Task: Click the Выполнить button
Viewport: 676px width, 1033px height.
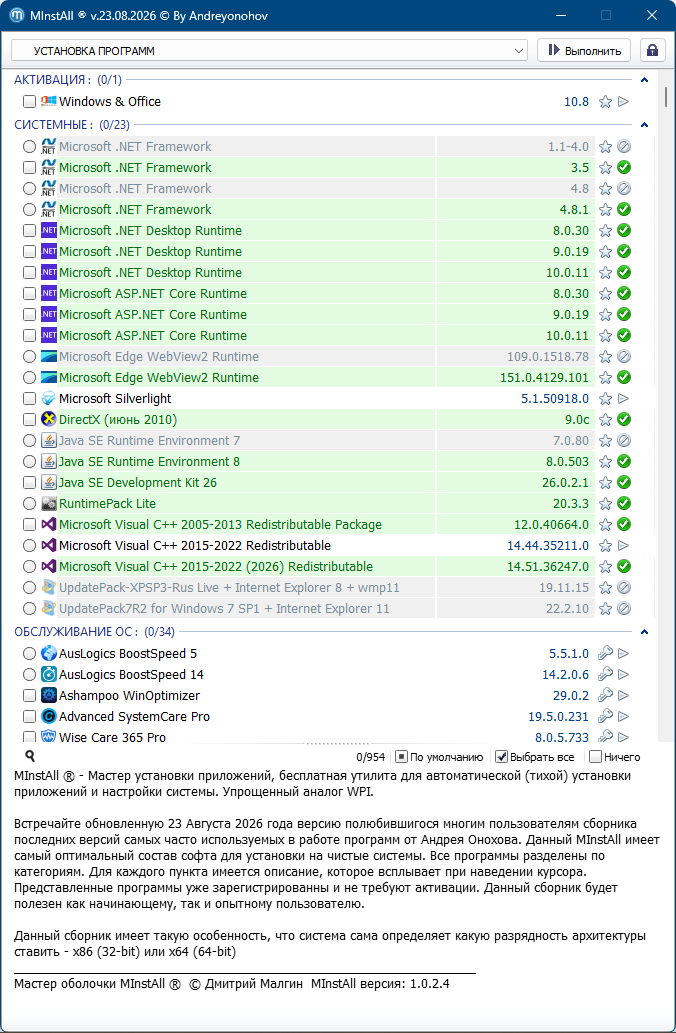Action: [x=584, y=51]
